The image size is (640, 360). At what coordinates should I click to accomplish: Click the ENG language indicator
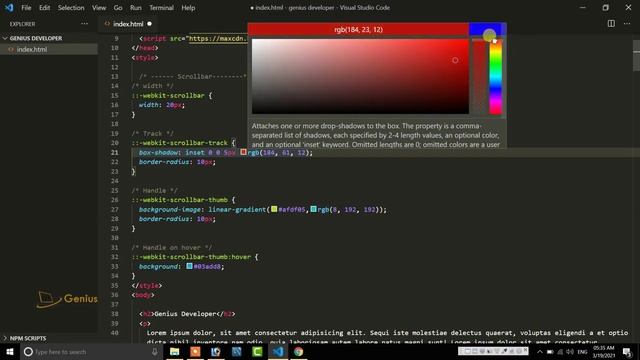(x=582, y=351)
